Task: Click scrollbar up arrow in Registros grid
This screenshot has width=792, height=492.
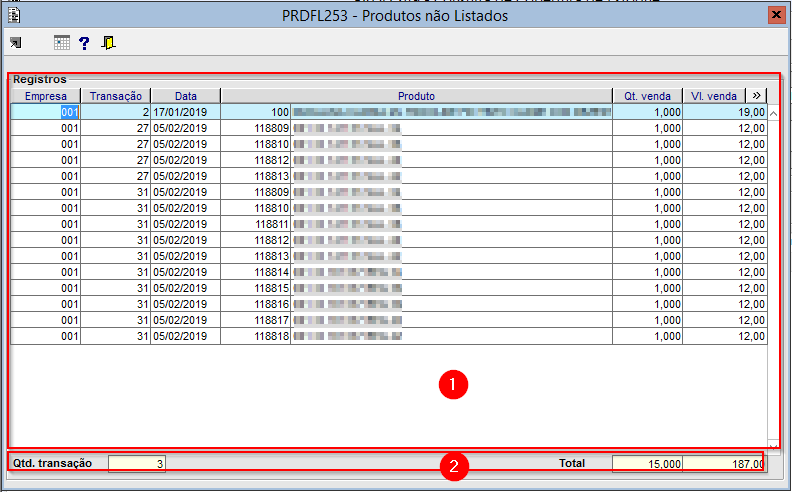Action: click(x=773, y=114)
